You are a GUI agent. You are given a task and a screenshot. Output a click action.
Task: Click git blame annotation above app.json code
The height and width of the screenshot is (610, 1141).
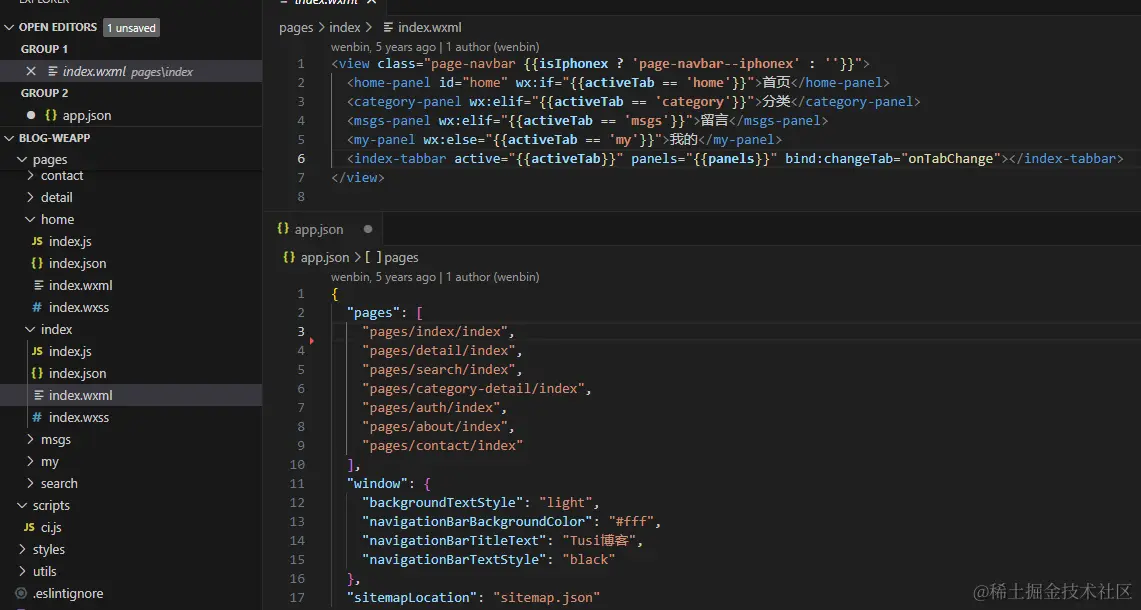tap(435, 277)
